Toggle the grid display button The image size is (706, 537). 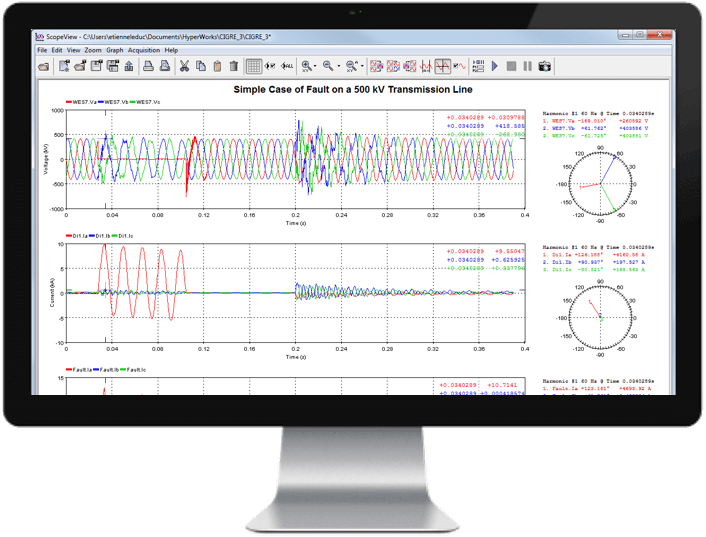click(253, 67)
